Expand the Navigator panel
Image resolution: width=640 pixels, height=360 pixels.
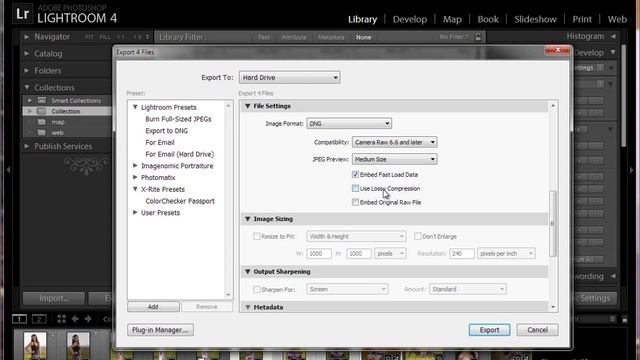click(x=27, y=37)
